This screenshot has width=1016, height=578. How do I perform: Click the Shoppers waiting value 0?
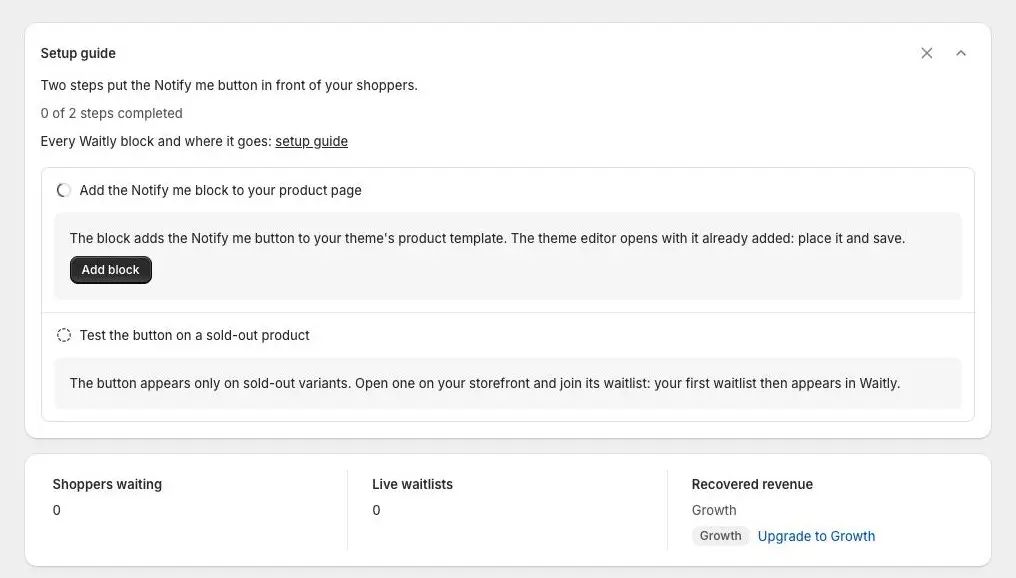tap(56, 510)
